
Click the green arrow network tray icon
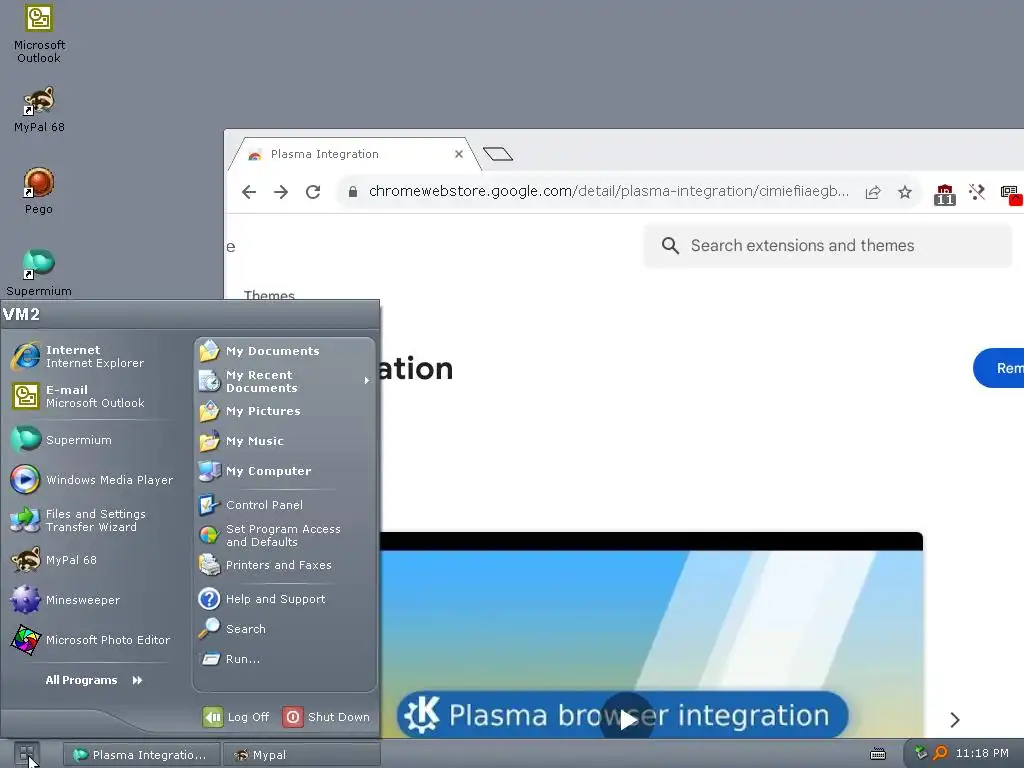[x=921, y=752]
